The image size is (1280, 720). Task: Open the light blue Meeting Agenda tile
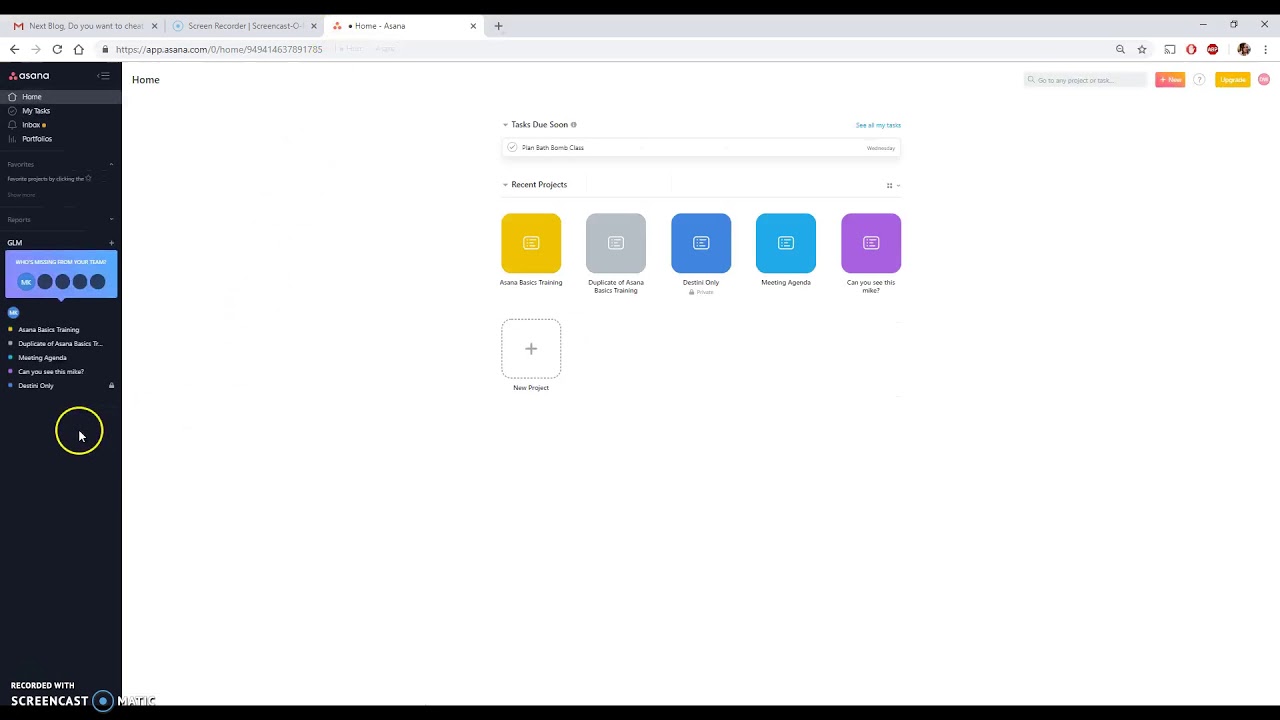click(786, 243)
